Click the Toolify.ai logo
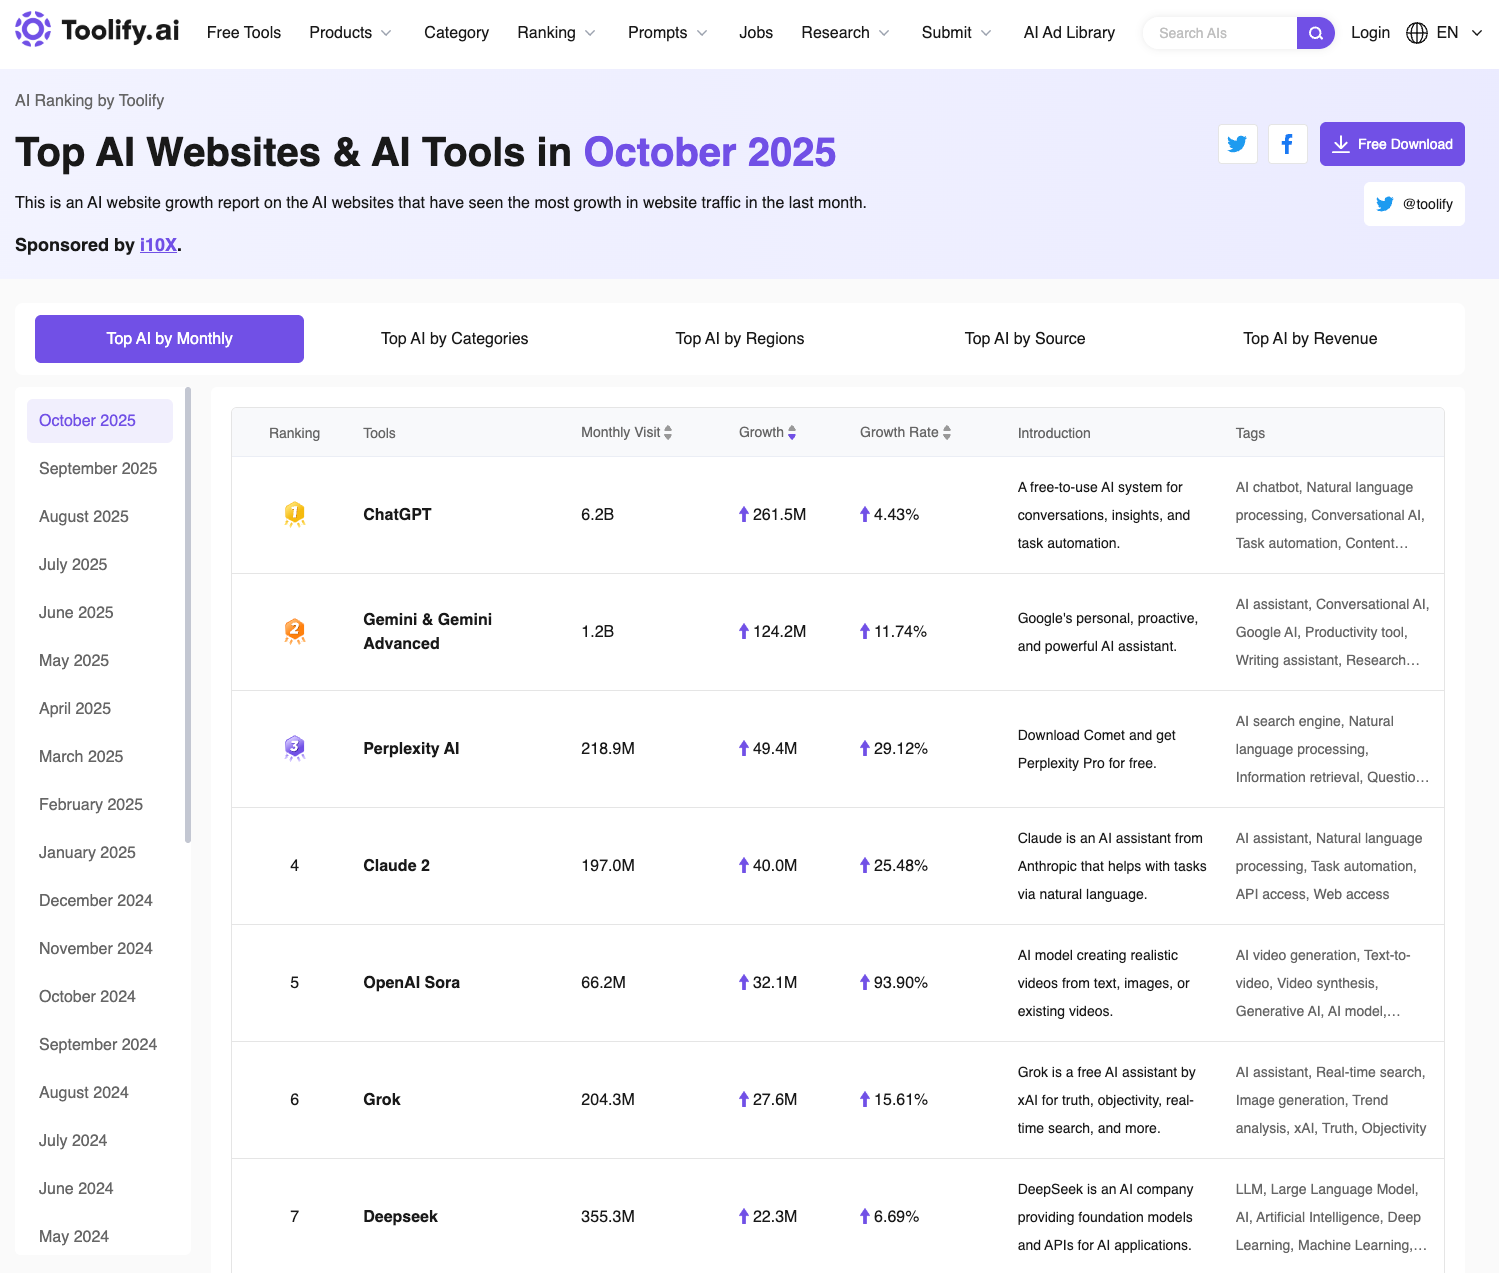This screenshot has width=1499, height=1273. (x=97, y=31)
